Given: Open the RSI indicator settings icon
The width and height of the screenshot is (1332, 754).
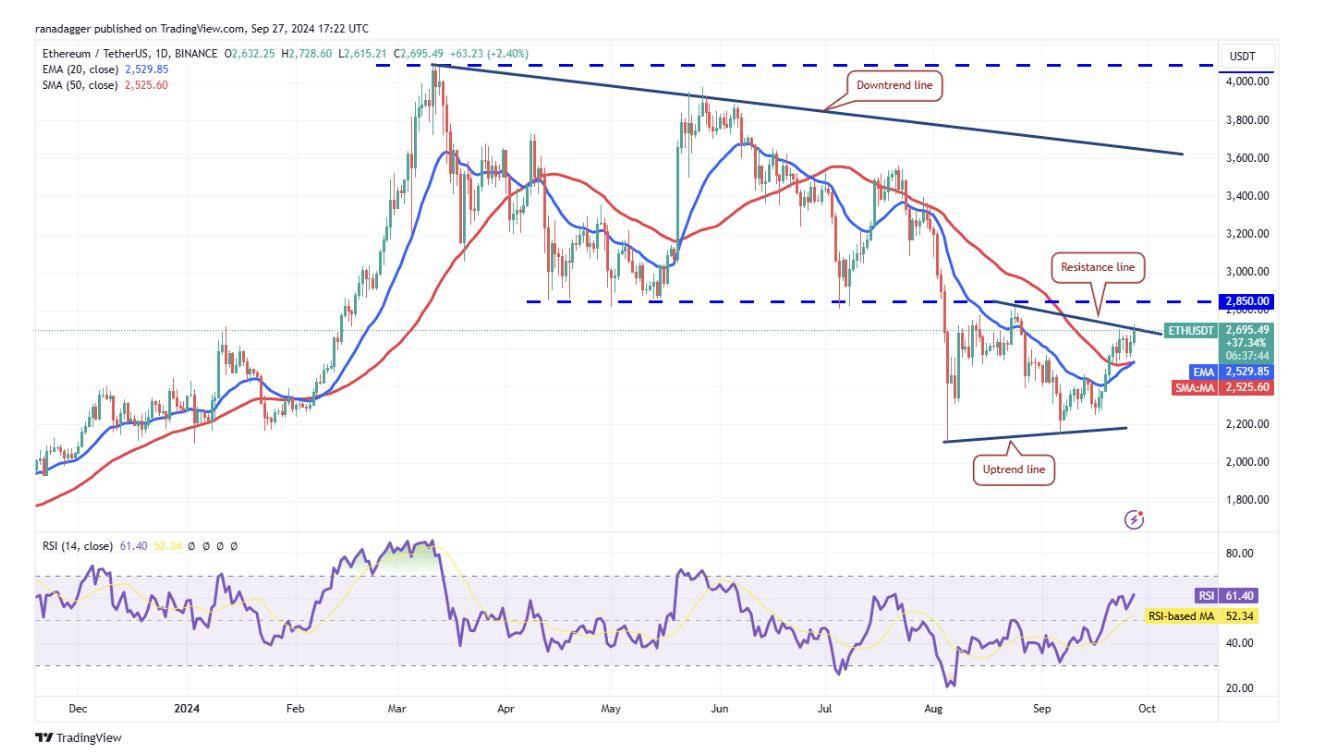Looking at the screenshot, I should point(205,546).
